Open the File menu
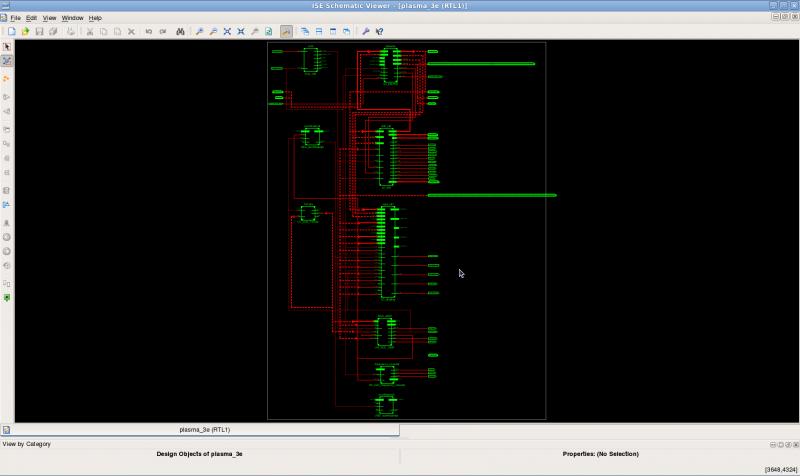The width and height of the screenshot is (800, 476). tap(15, 18)
